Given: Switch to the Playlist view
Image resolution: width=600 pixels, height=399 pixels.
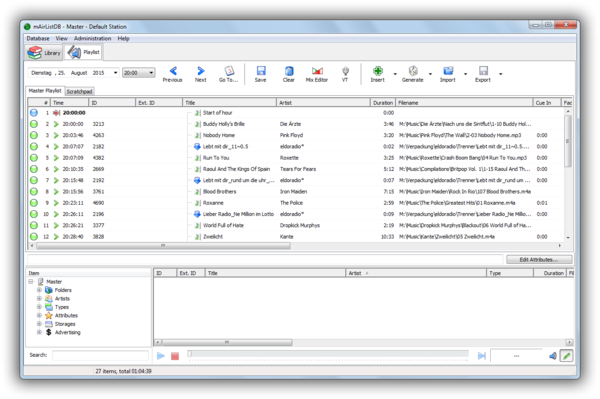Looking at the screenshot, I should (x=84, y=52).
